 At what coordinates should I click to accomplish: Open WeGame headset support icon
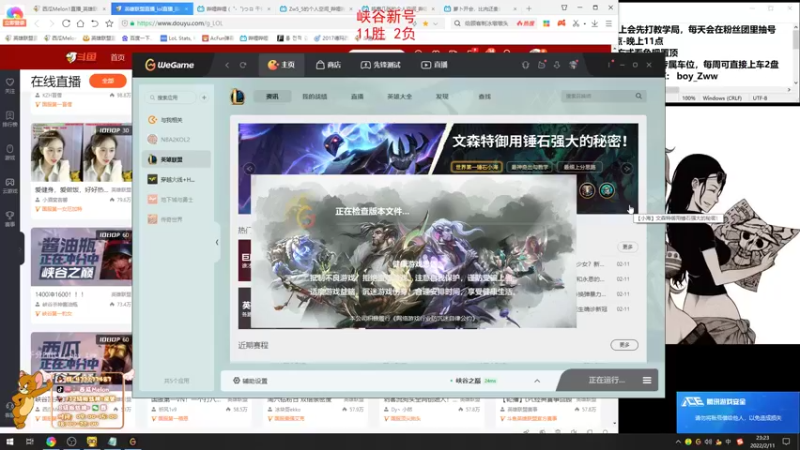coord(526,65)
